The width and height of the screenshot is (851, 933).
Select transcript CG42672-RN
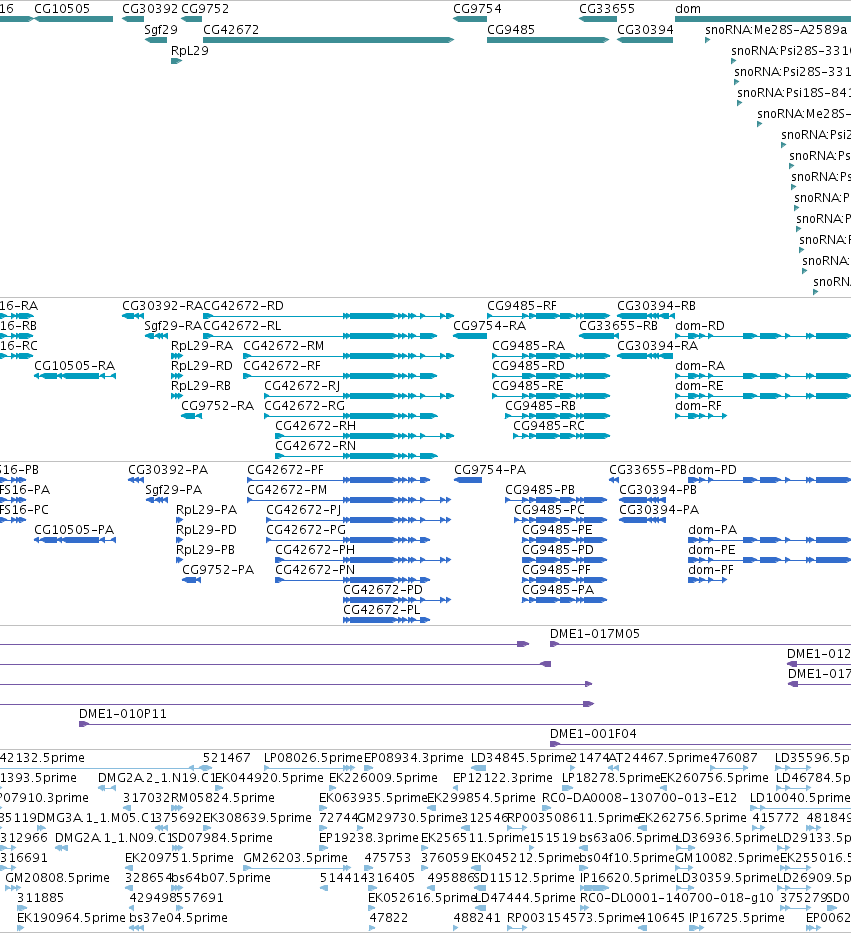[x=356, y=456]
